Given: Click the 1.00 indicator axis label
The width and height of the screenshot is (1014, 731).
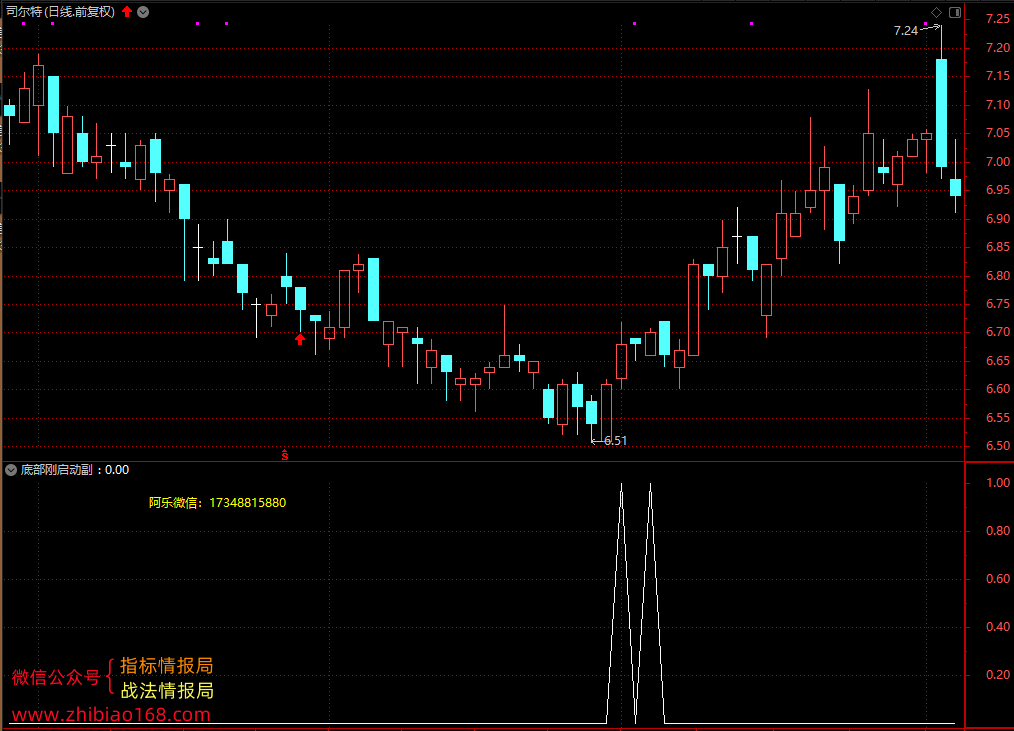Looking at the screenshot, I should [998, 483].
